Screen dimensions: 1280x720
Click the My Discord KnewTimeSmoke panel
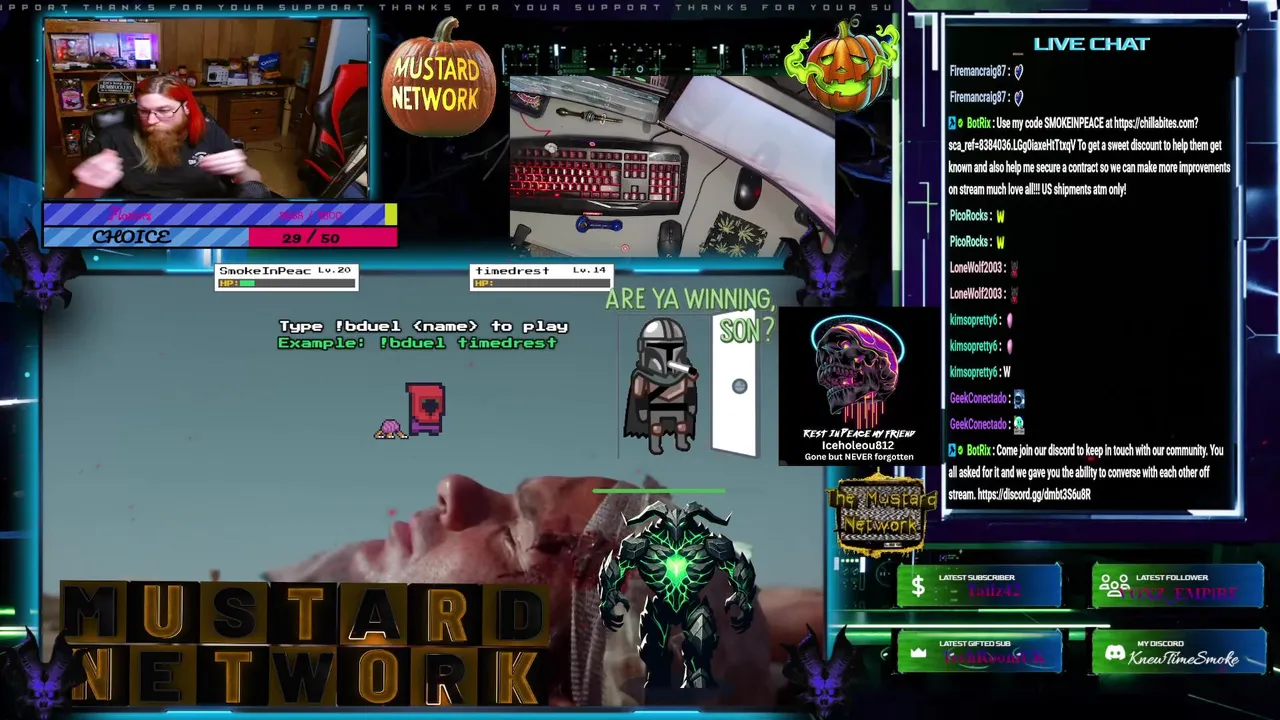point(1178,652)
